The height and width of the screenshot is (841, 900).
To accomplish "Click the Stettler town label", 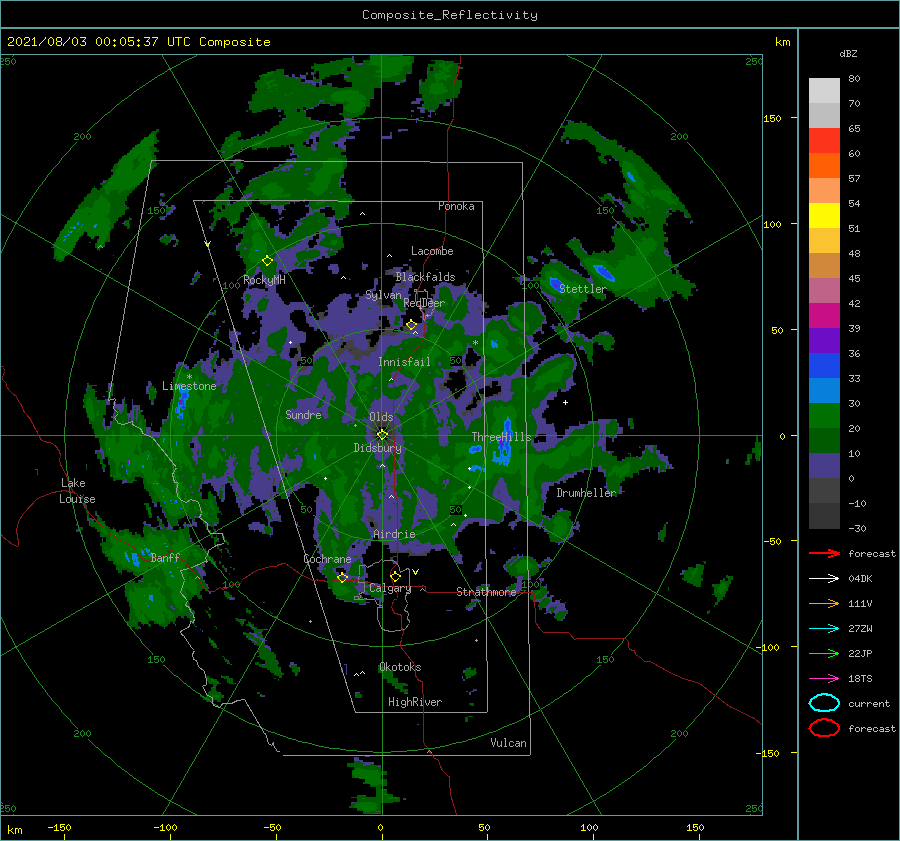I will tap(583, 289).
